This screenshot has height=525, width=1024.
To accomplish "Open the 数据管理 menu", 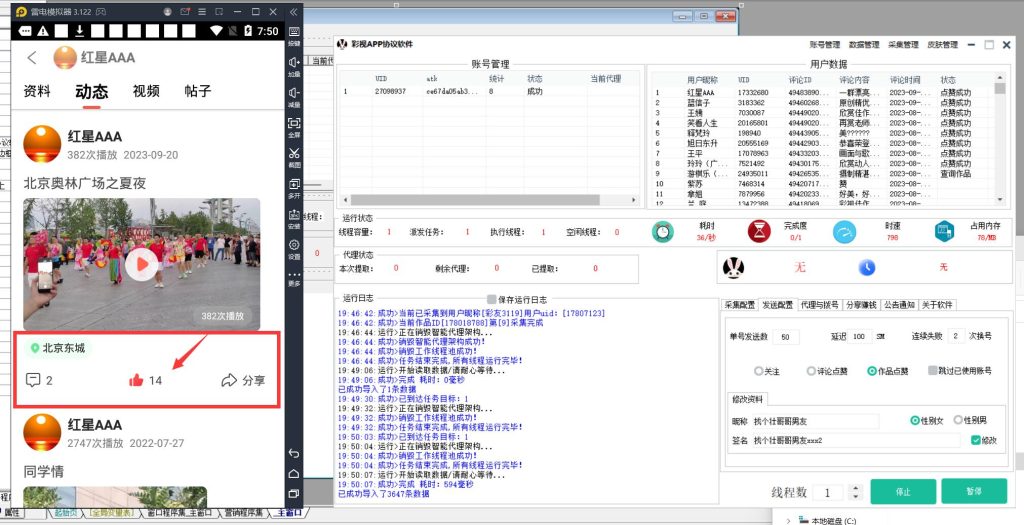I will click(864, 45).
